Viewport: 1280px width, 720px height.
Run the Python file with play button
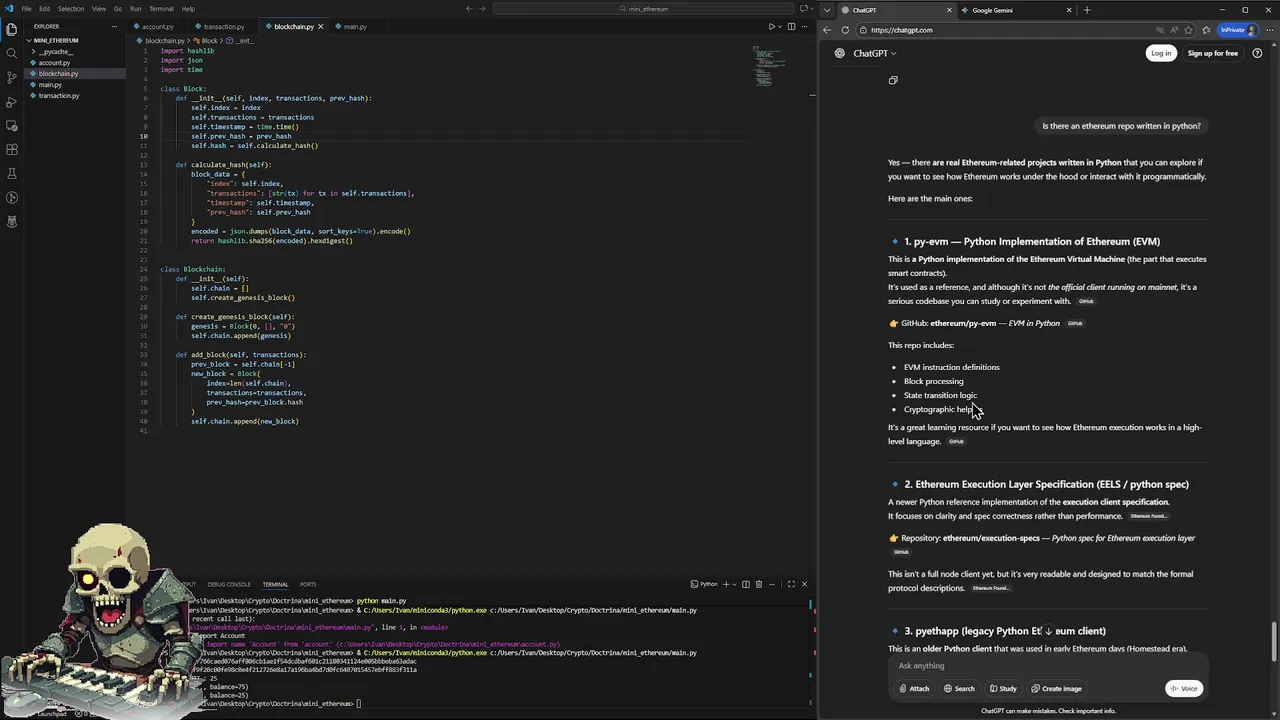[771, 26]
